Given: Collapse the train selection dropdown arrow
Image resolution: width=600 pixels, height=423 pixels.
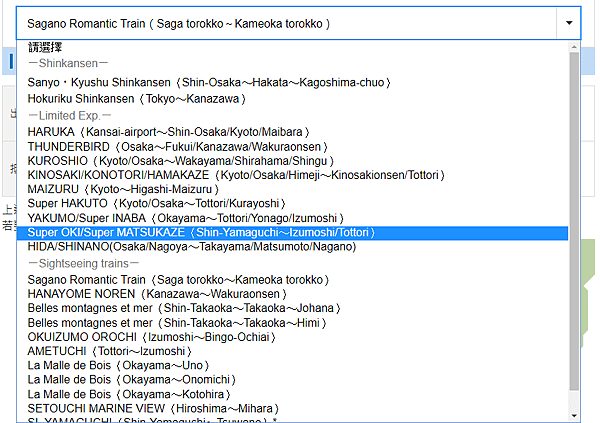Looking at the screenshot, I should [x=569, y=23].
